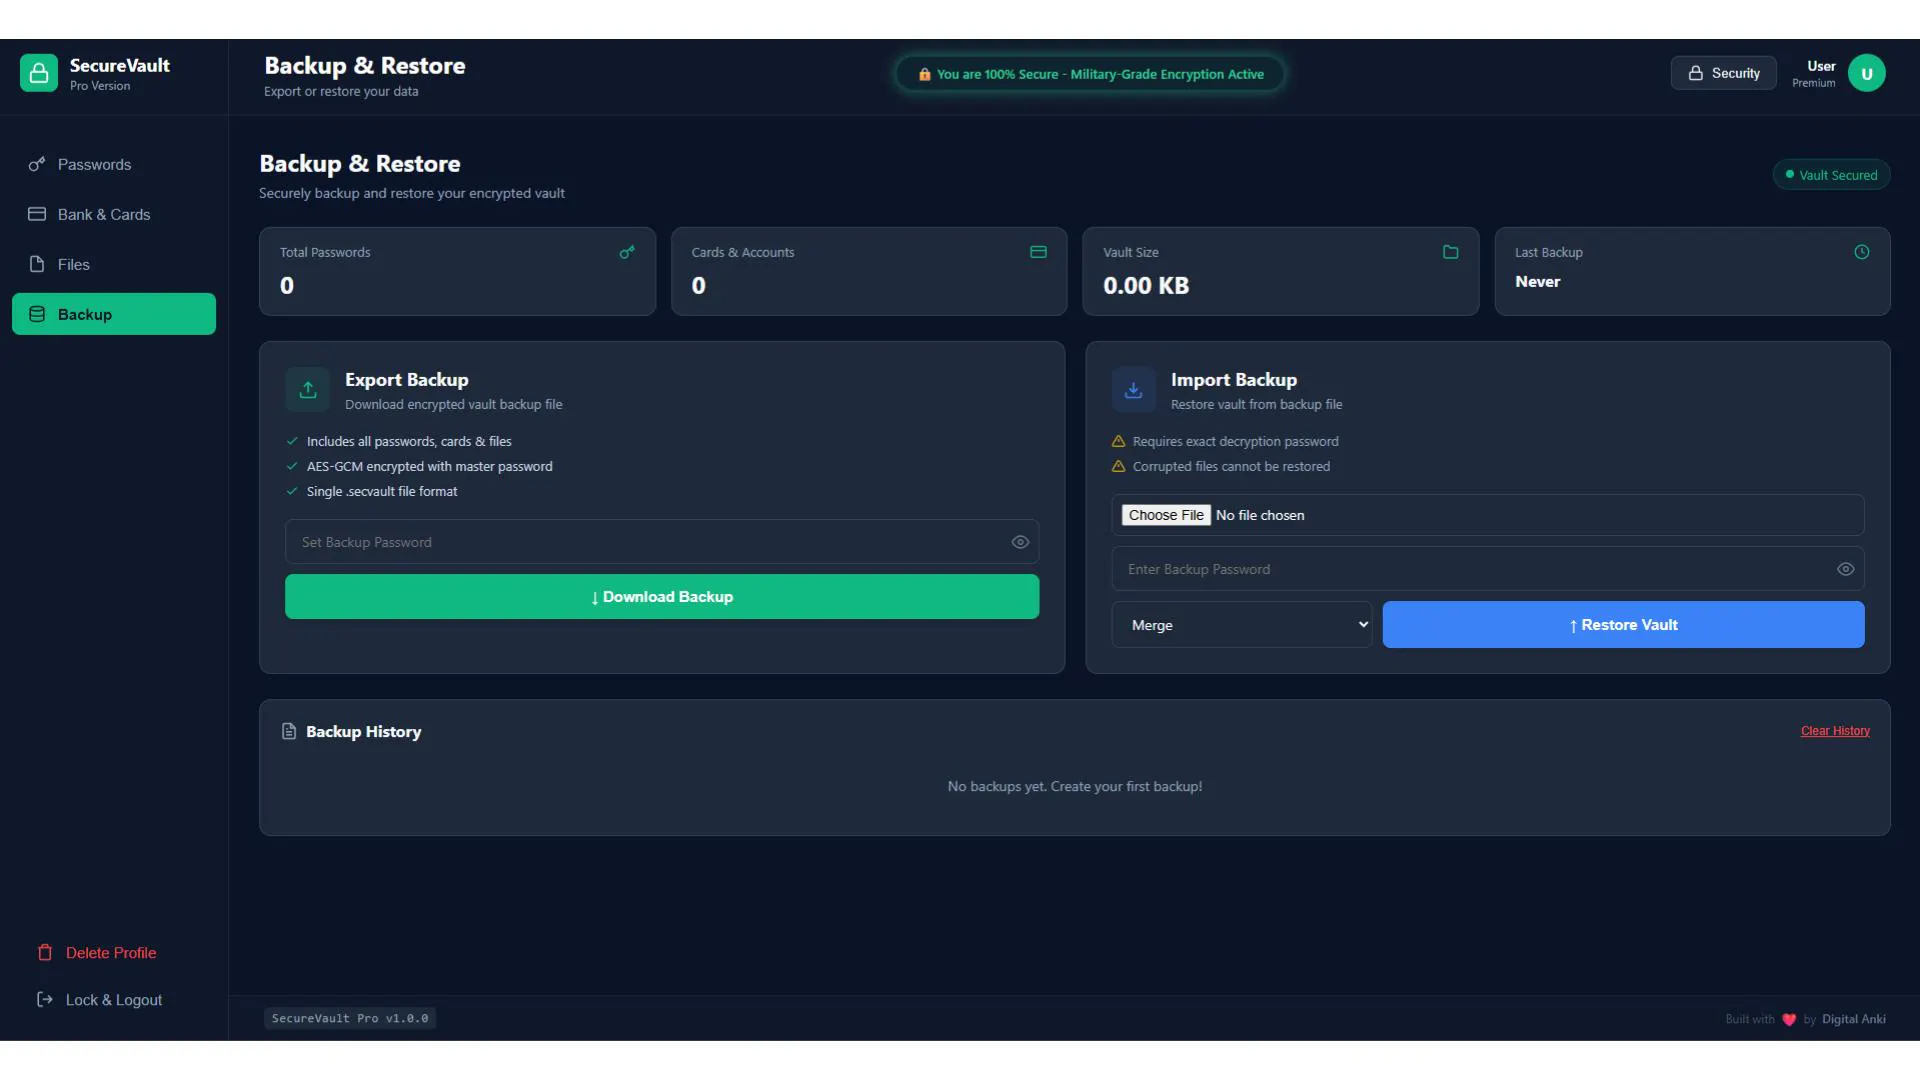Click Lock & Logout
Viewport: 1920px width, 1080px height.
tap(114, 1000)
